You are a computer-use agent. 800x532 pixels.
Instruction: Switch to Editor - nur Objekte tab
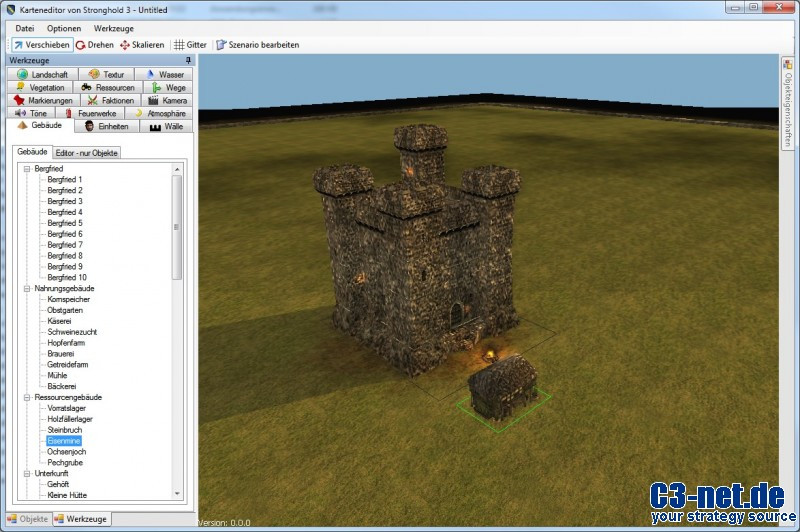pyautogui.click(x=86, y=153)
